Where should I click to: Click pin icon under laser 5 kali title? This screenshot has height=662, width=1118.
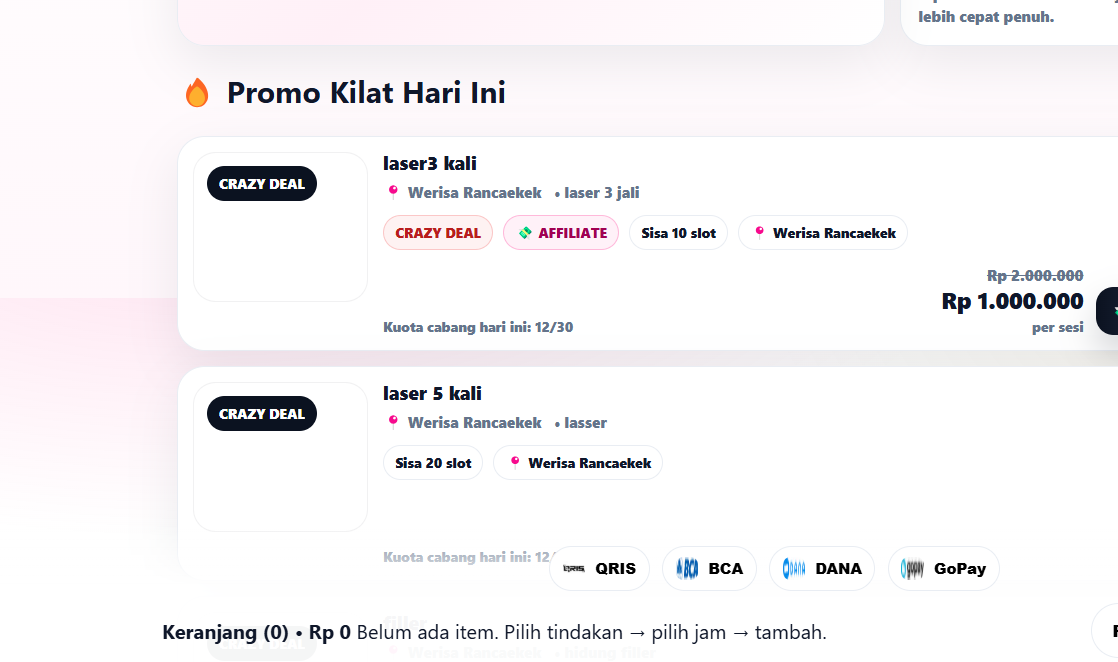coord(393,422)
